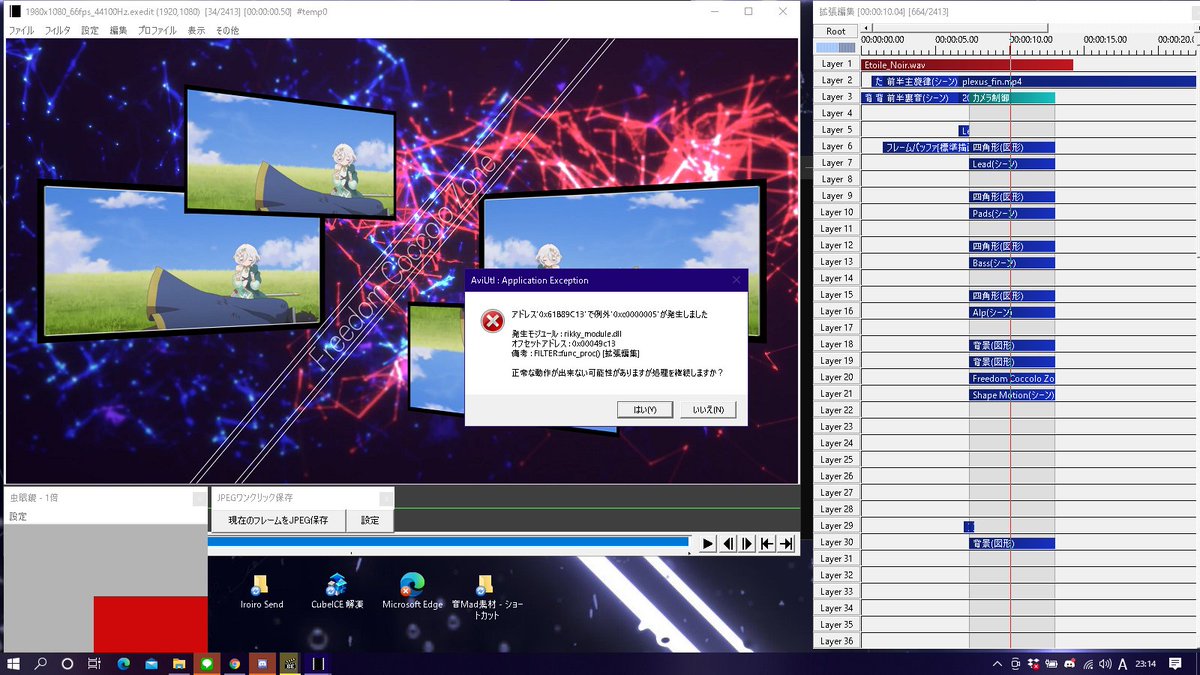
Task: Select the Alp(シーン) clip
Action: tap(1012, 312)
